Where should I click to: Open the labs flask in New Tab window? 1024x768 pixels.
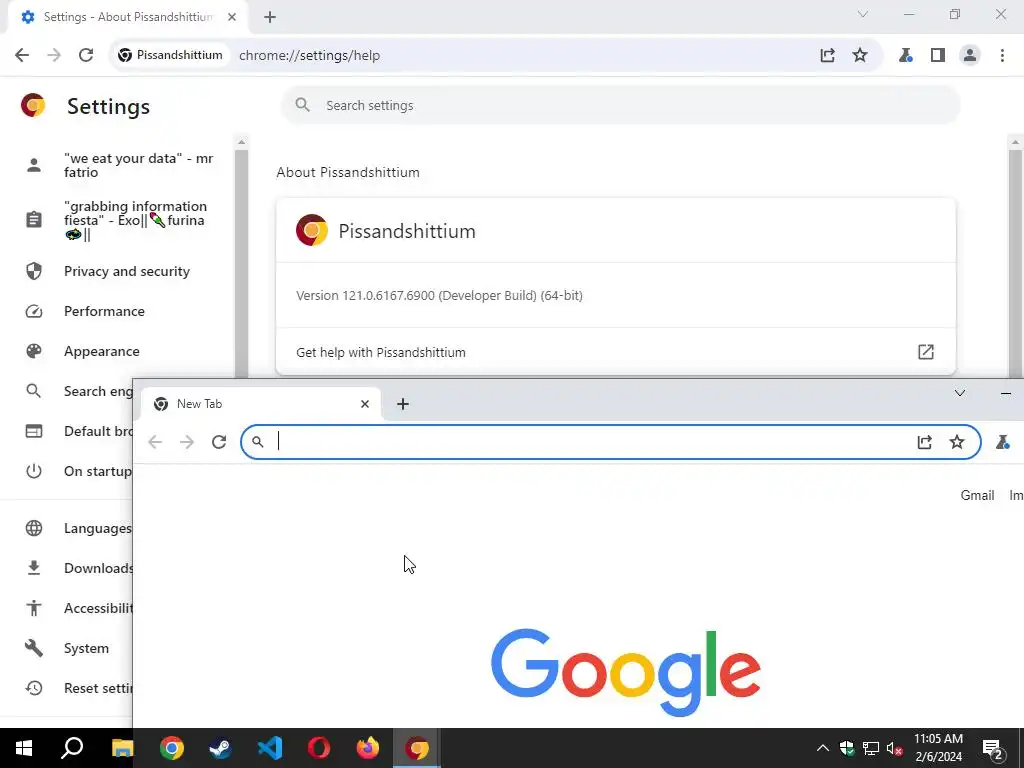click(x=1002, y=442)
